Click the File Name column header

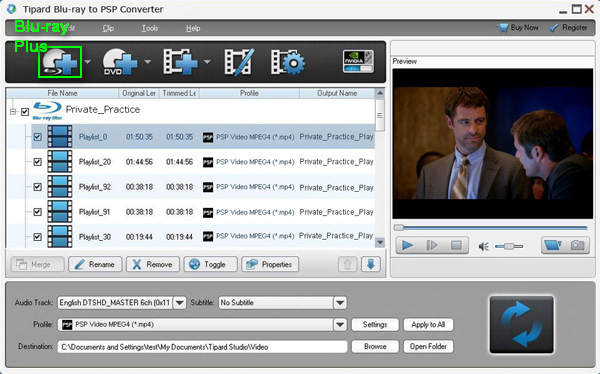click(62, 93)
